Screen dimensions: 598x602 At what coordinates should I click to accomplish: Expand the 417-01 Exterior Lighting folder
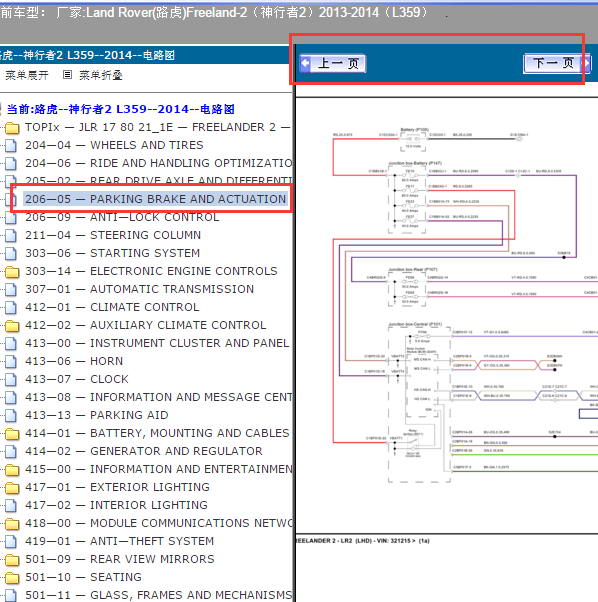point(12,488)
